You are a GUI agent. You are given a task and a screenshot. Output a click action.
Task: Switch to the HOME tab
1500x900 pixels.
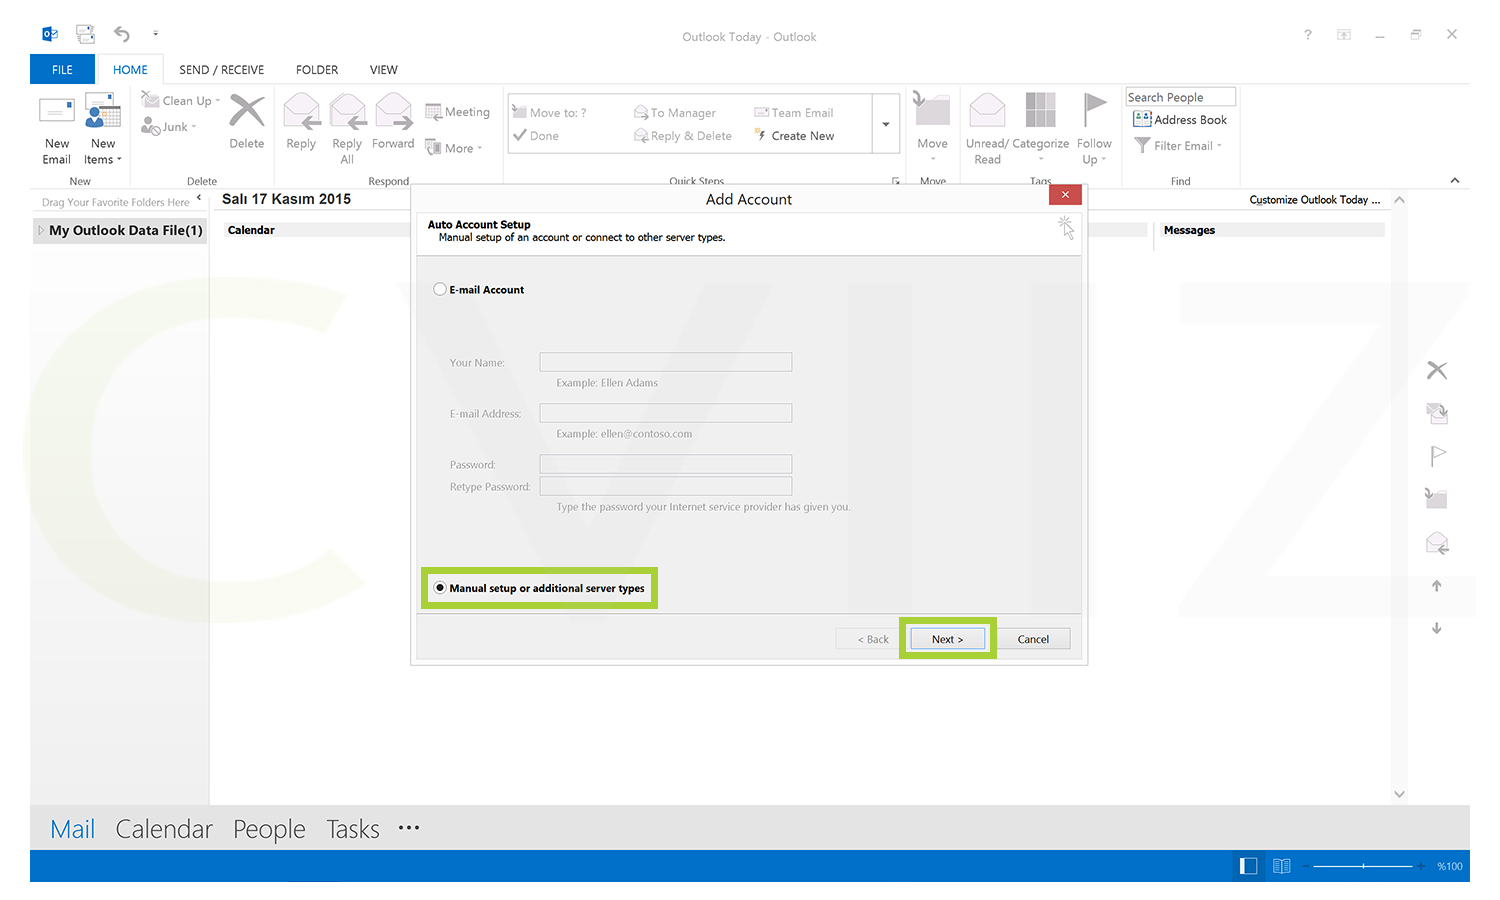[130, 69]
